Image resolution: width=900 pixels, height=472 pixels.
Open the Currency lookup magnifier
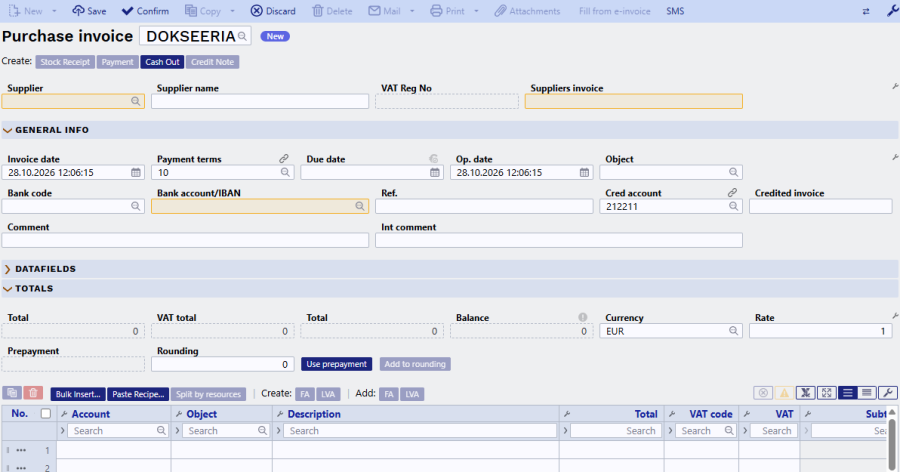pos(734,331)
